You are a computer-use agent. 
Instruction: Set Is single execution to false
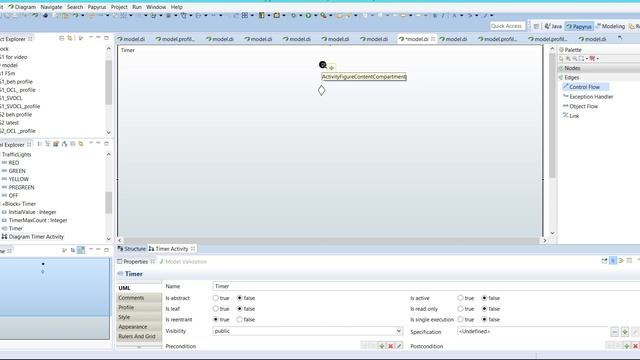coord(484,320)
